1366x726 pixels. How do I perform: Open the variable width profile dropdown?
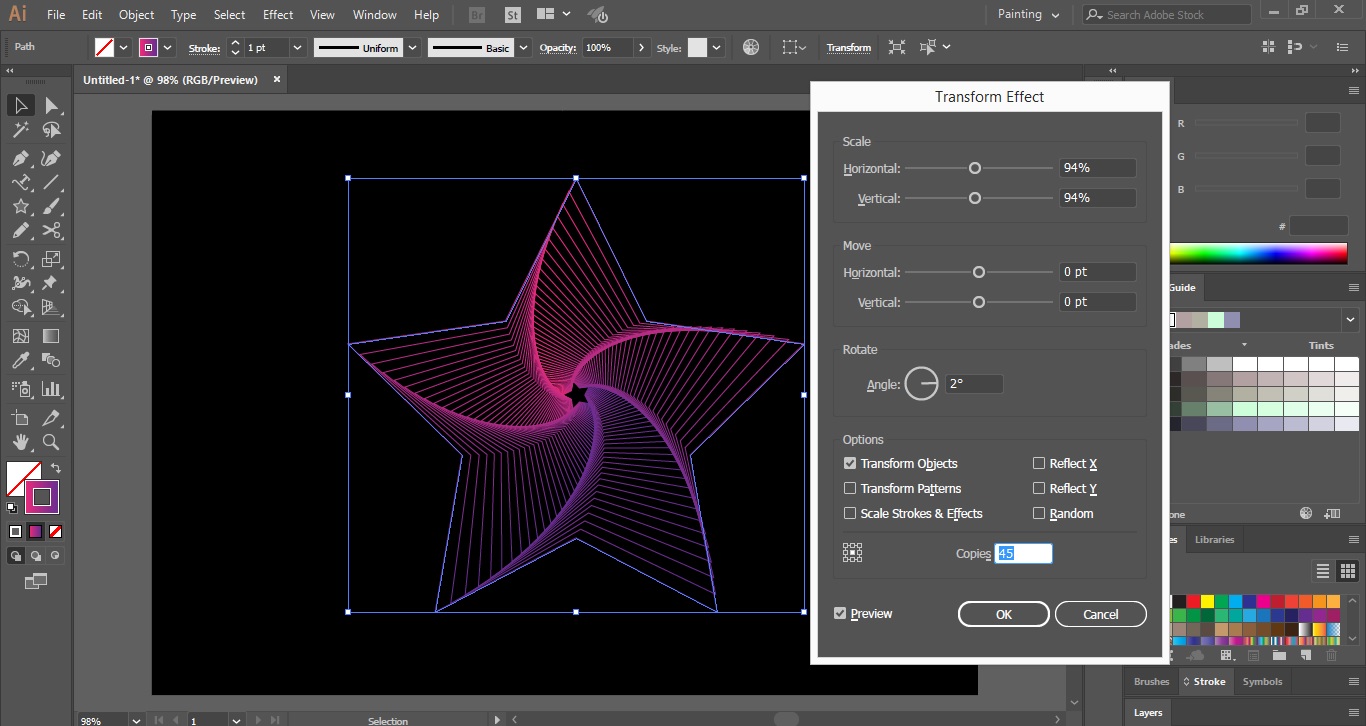coord(413,47)
